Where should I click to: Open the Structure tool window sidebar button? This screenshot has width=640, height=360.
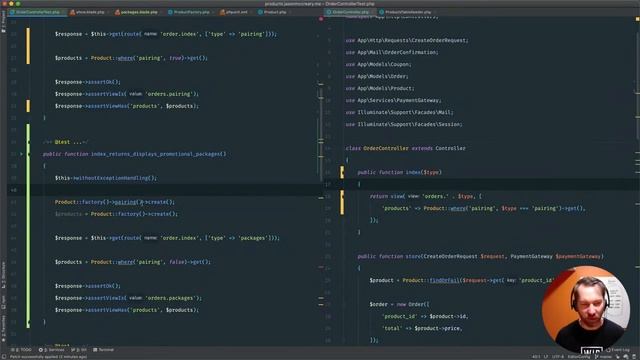click(x=3, y=276)
